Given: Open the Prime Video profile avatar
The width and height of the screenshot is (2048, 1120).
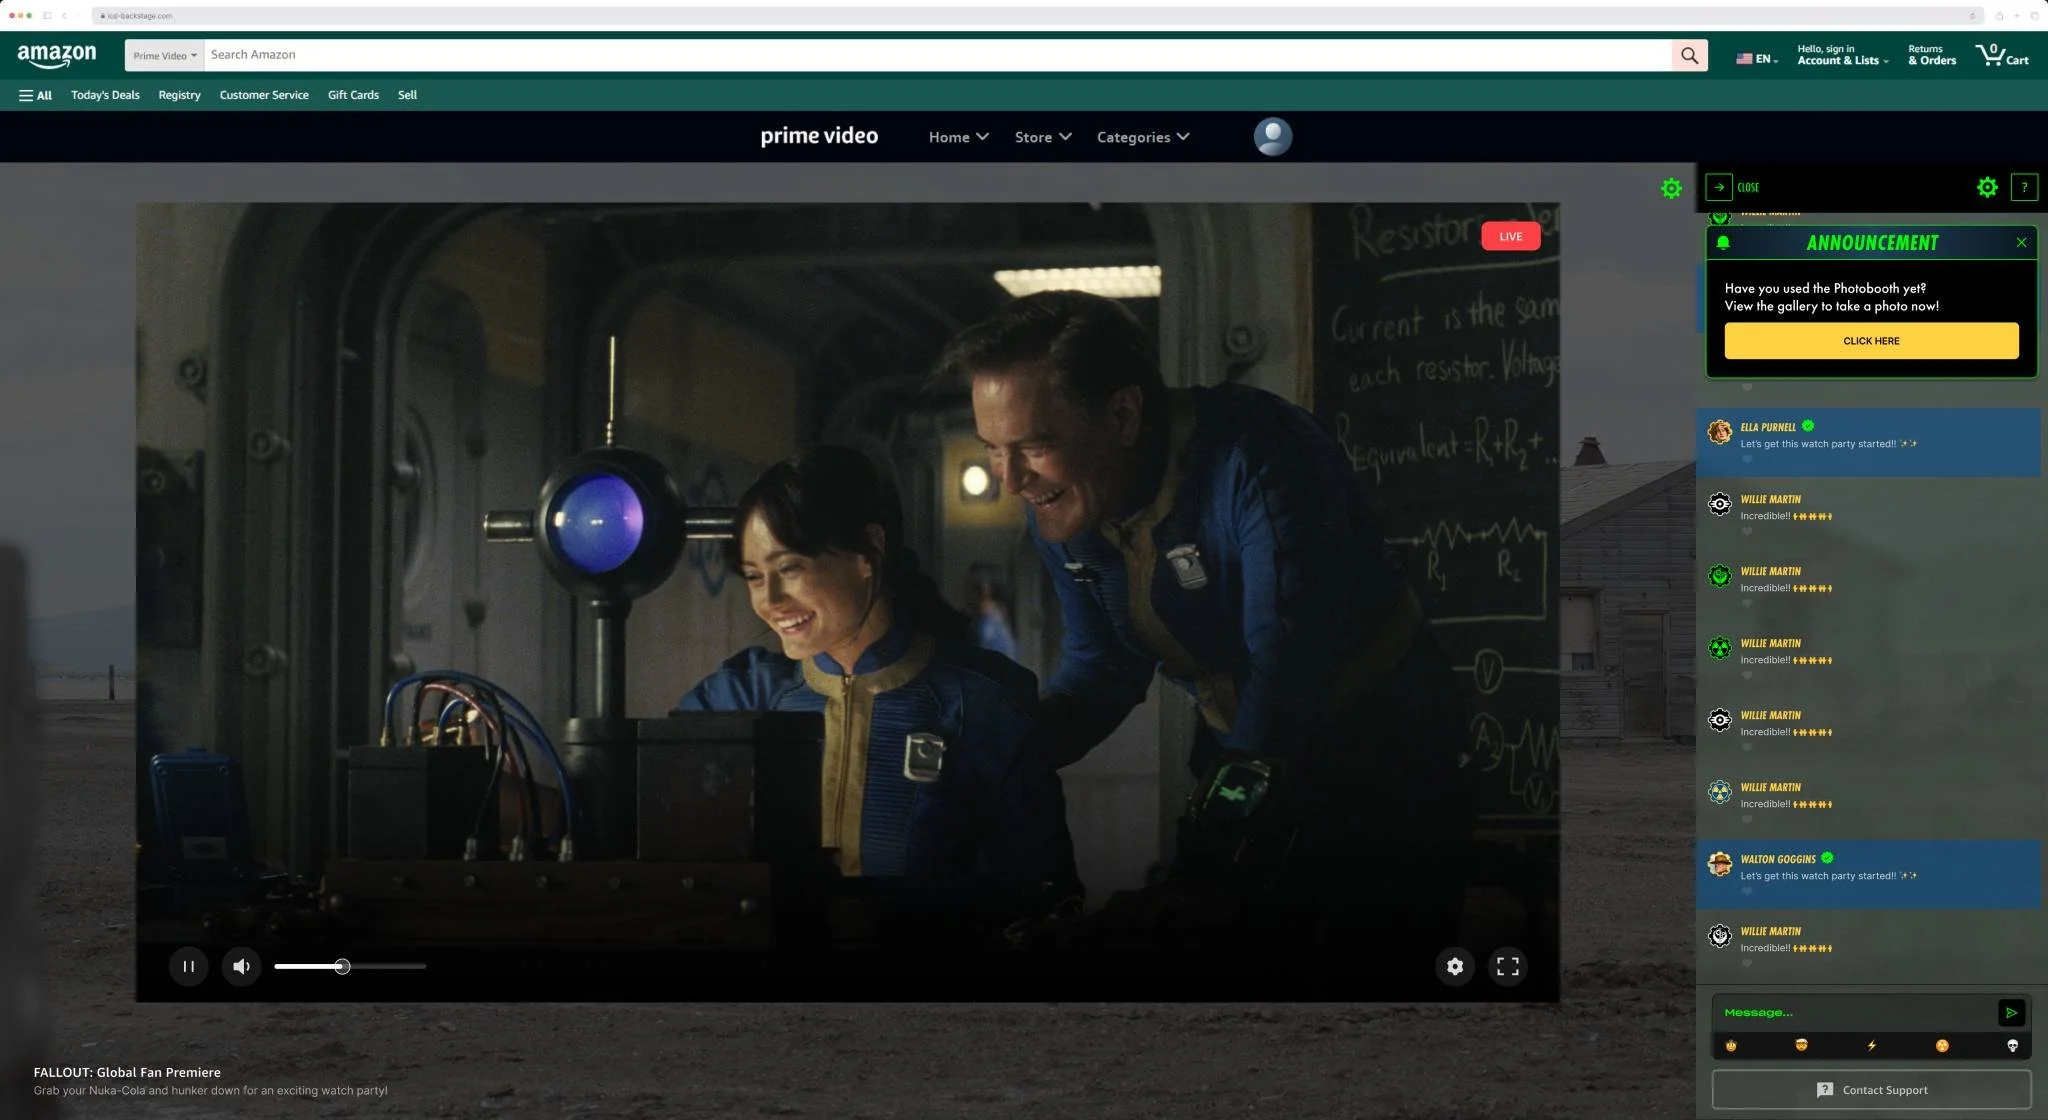Looking at the screenshot, I should pos(1272,137).
